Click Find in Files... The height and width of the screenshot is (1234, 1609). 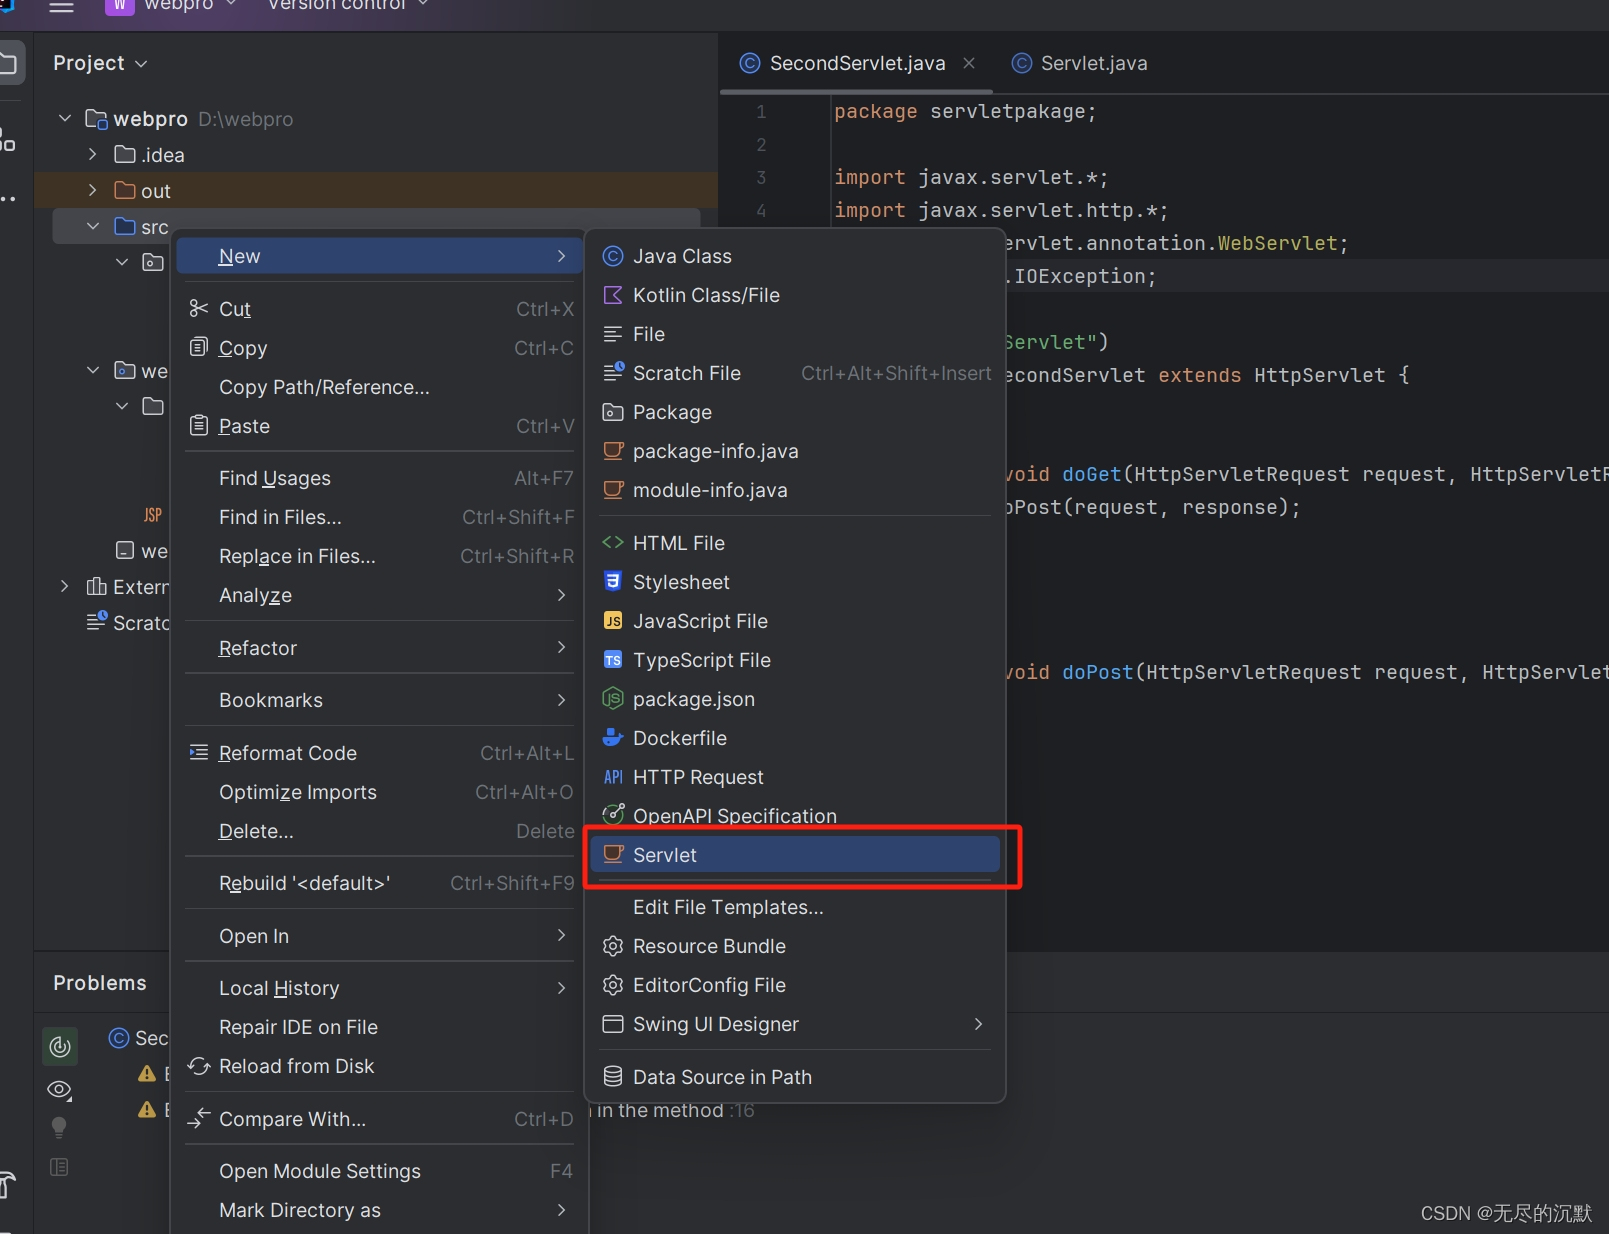[380, 517]
